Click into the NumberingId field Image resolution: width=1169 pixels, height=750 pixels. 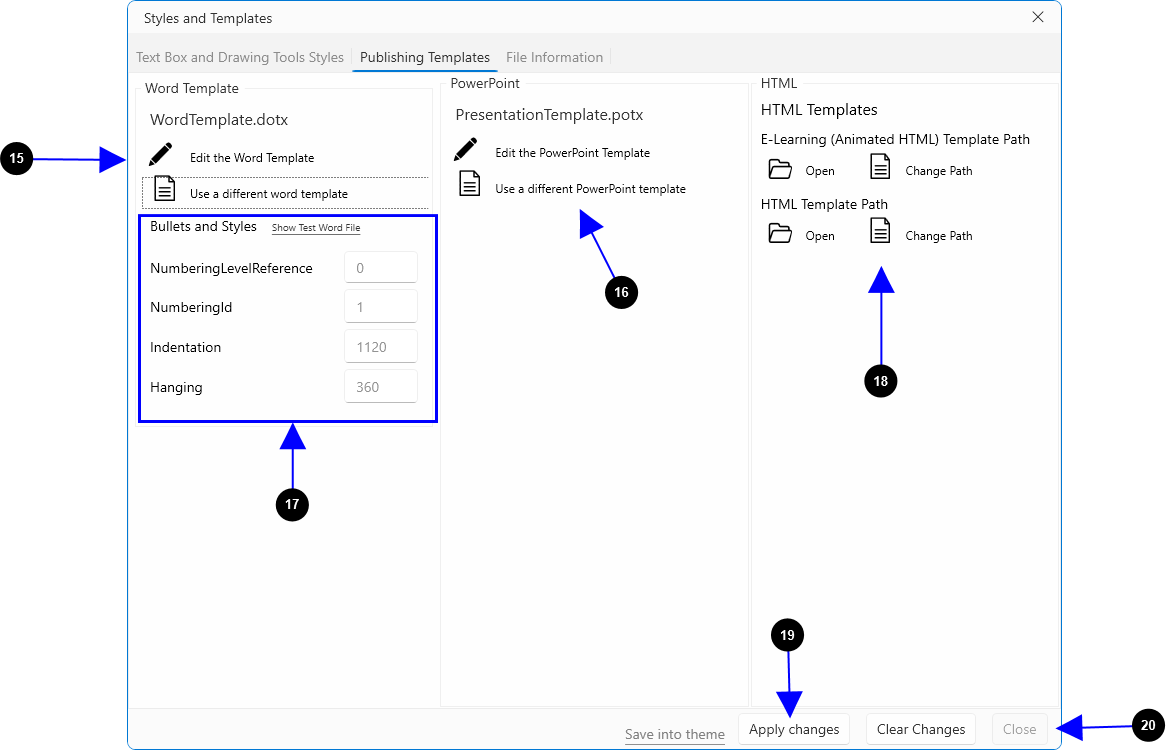pyautogui.click(x=381, y=307)
